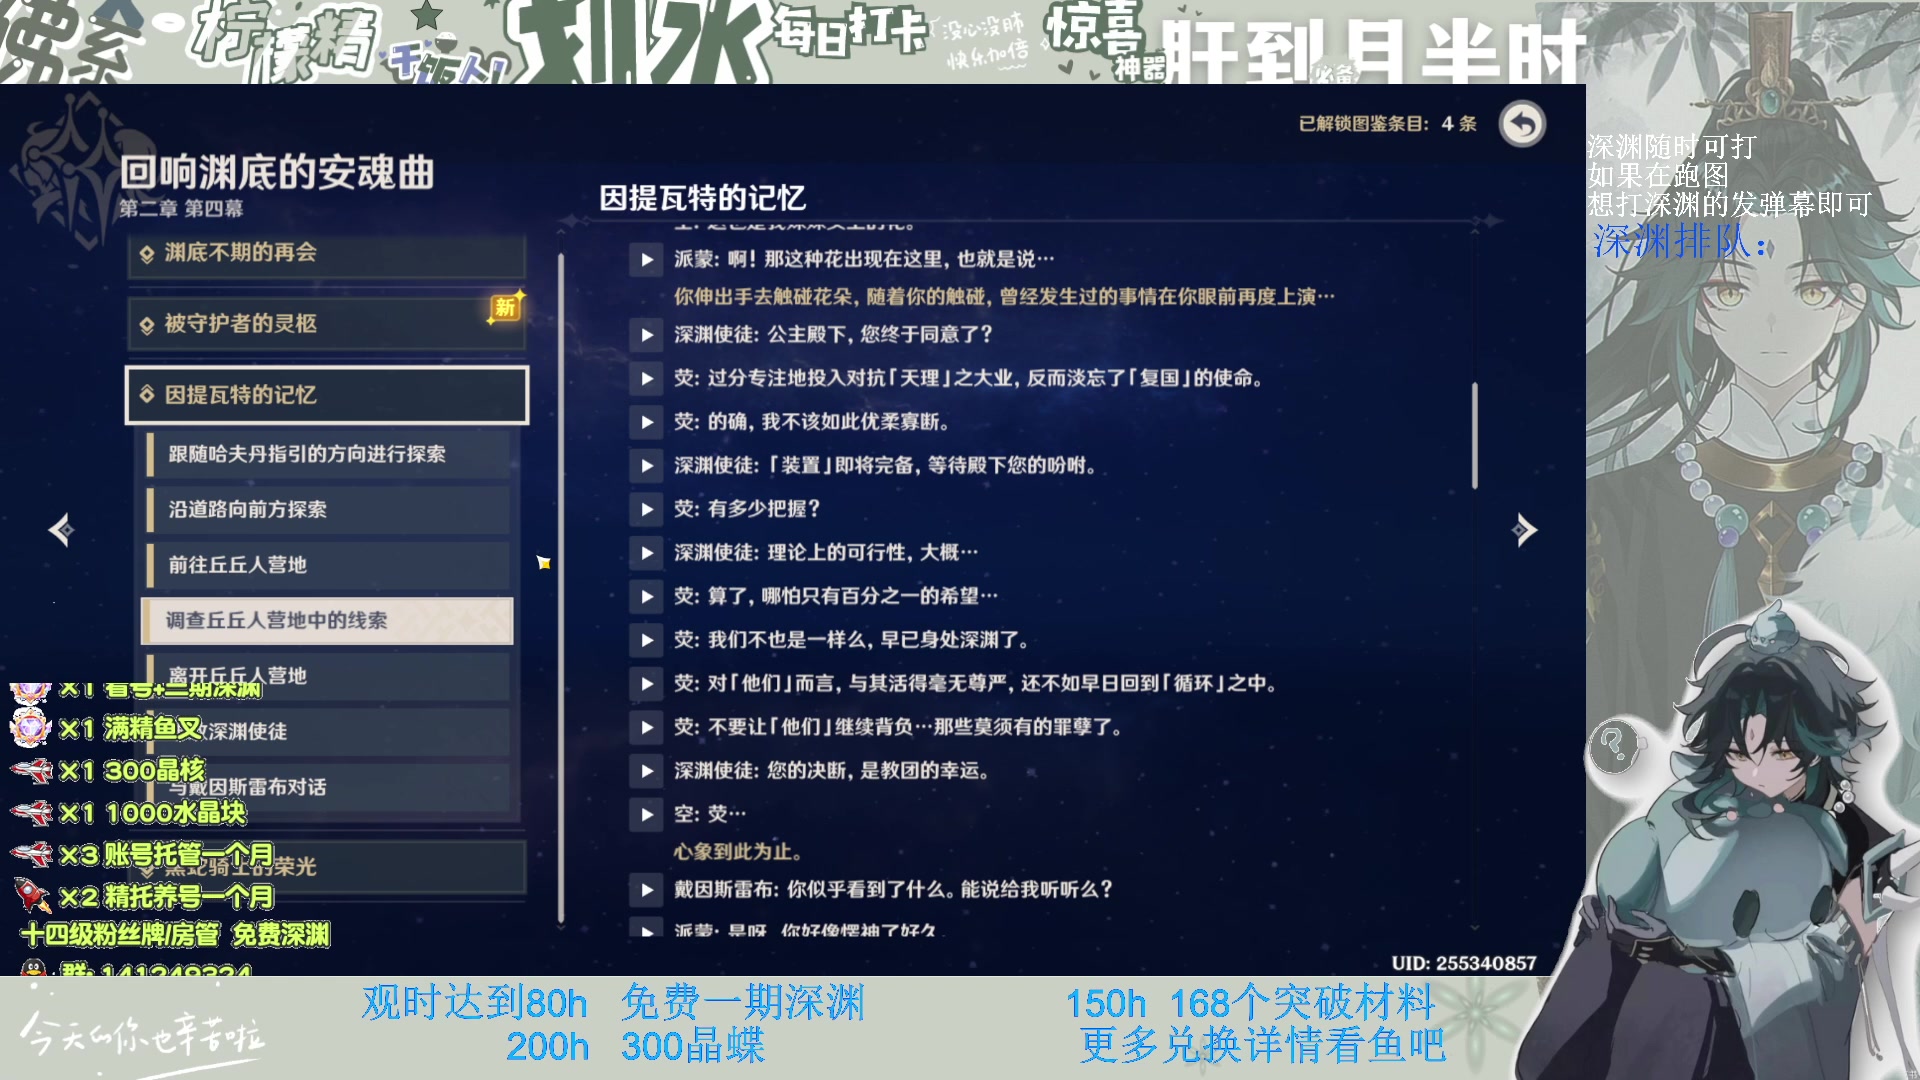Click the diamond icon beside 渊底不期的再会
This screenshot has width=1920, height=1080.
[x=147, y=254]
